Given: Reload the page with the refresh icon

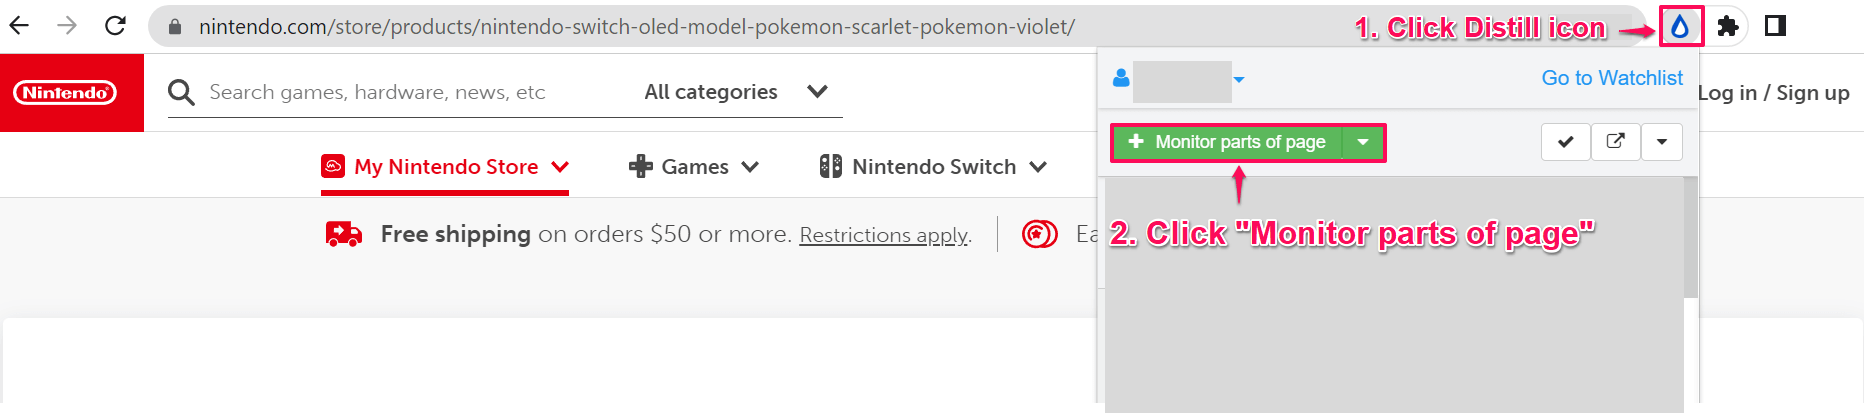Looking at the screenshot, I should 115,26.
